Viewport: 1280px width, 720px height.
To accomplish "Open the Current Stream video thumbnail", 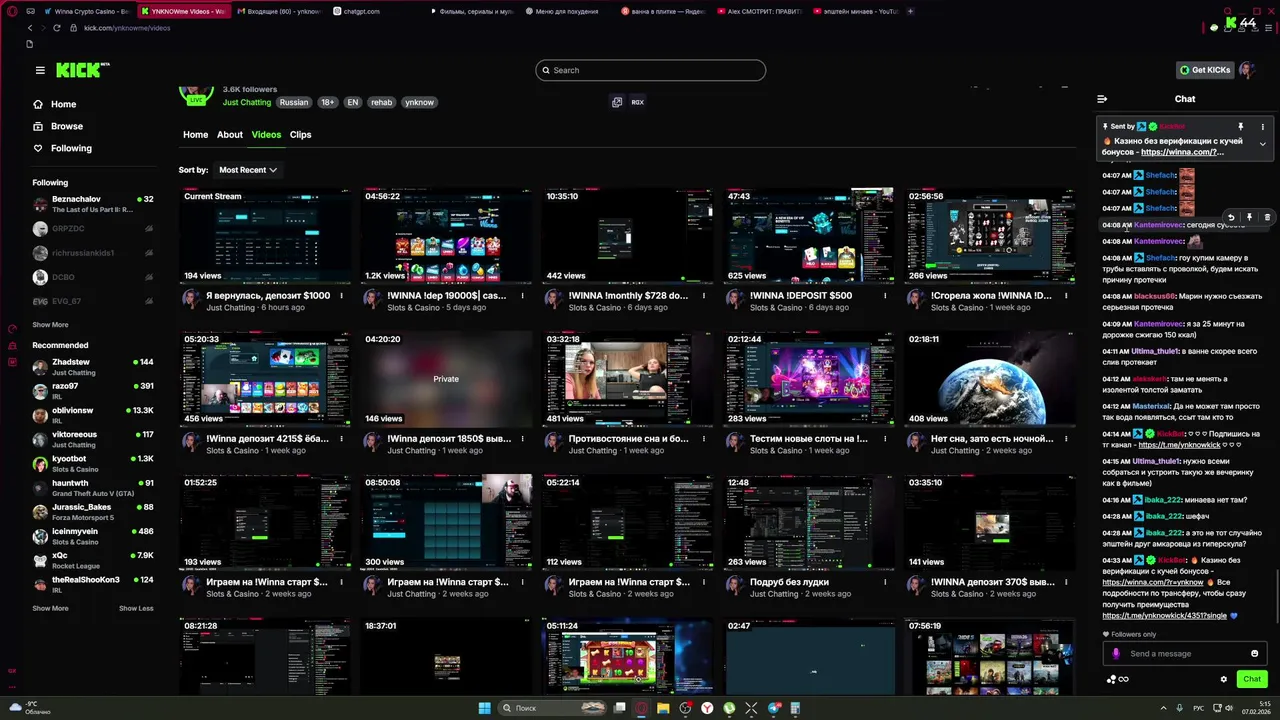I will tap(266, 236).
